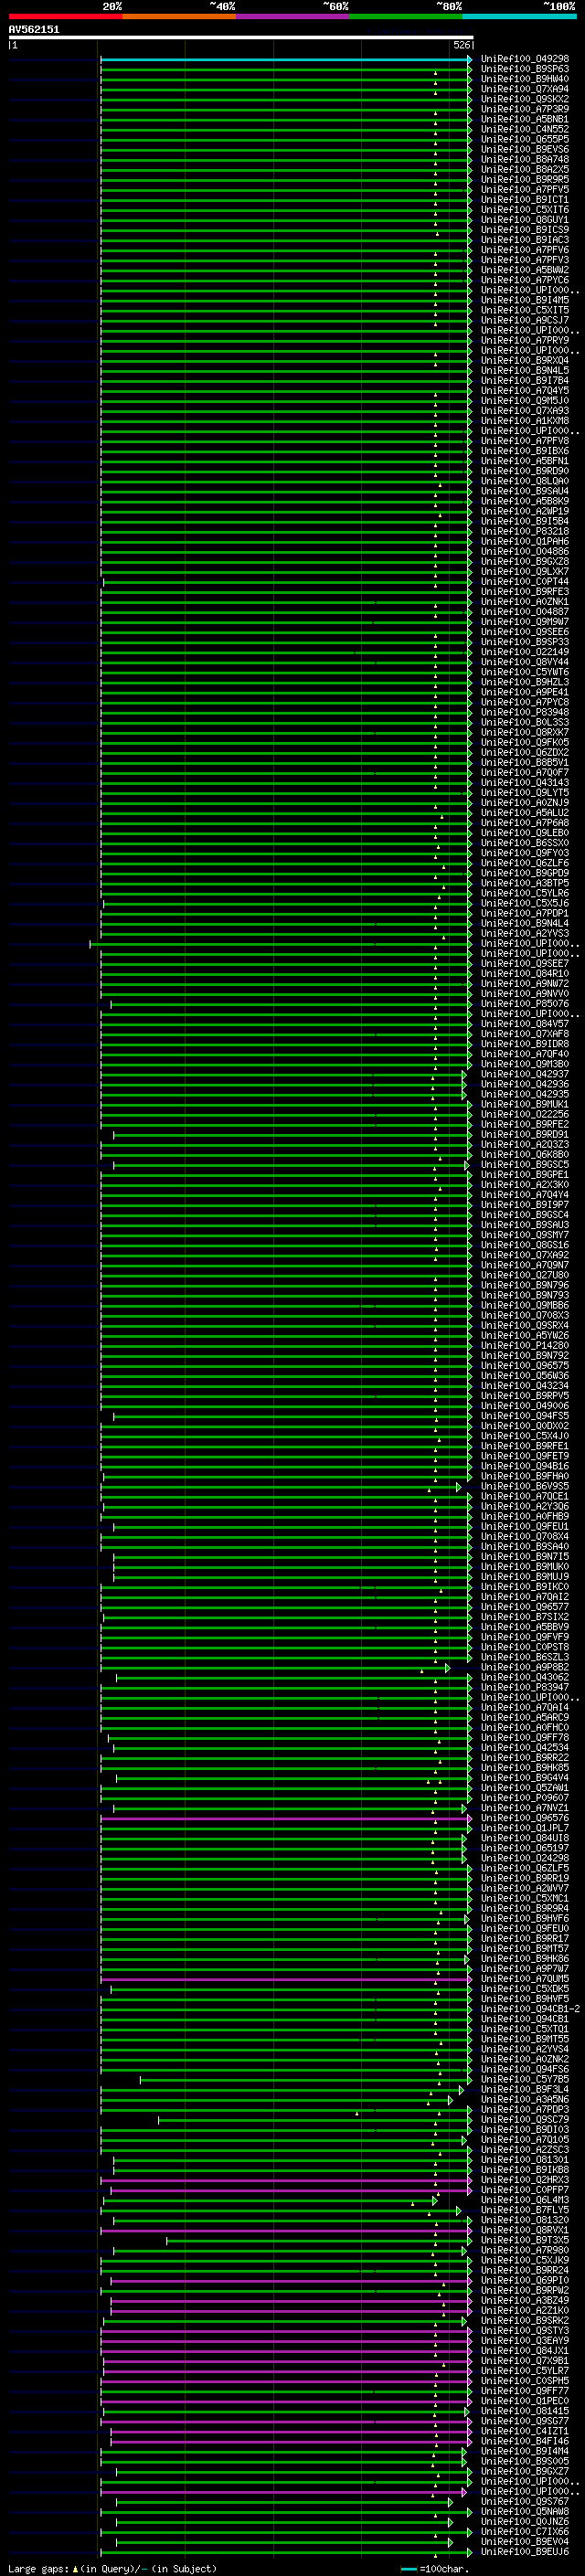
Task: Select the label UniRef100_A7PYC6
Action: pos(525,280)
